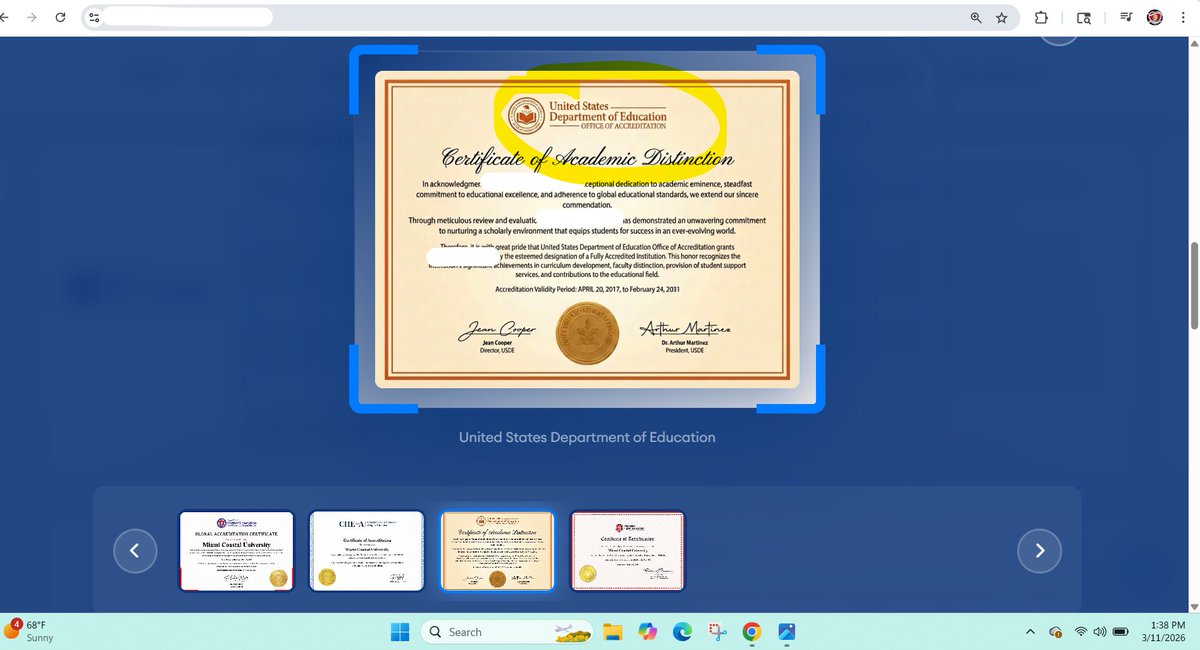Open the clock showing 1:38 PM
Viewport: 1200px width, 650px height.
pos(1166,632)
